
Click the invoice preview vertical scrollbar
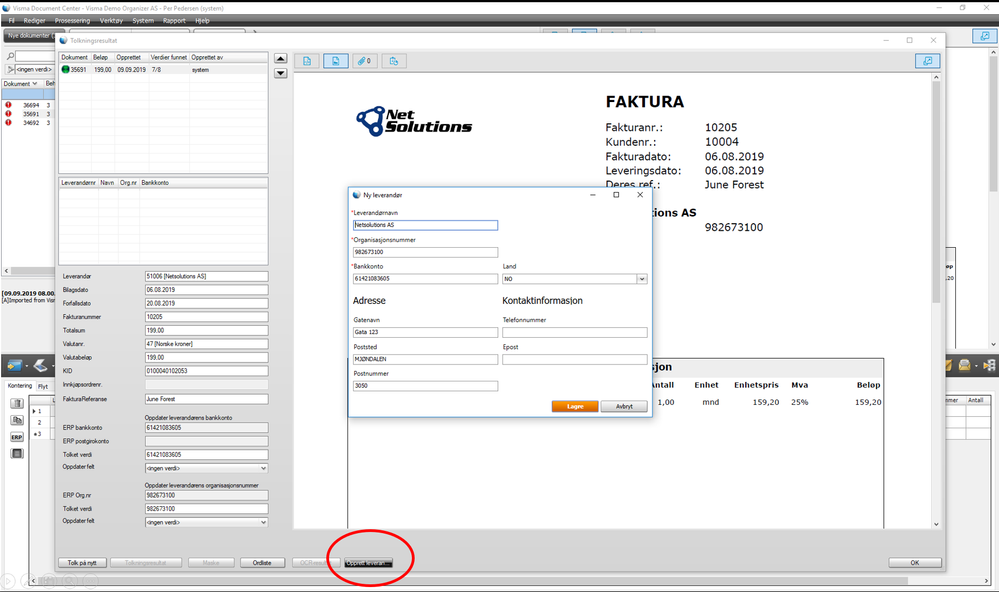(x=936, y=301)
